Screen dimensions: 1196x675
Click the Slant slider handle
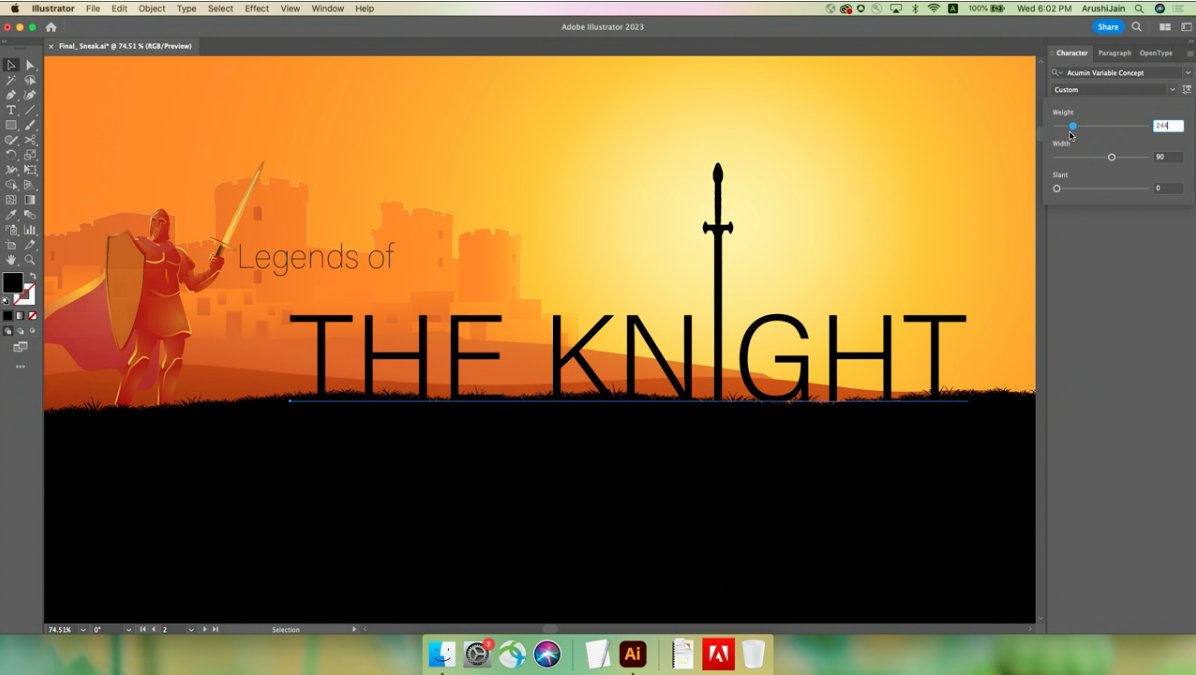click(x=1056, y=188)
